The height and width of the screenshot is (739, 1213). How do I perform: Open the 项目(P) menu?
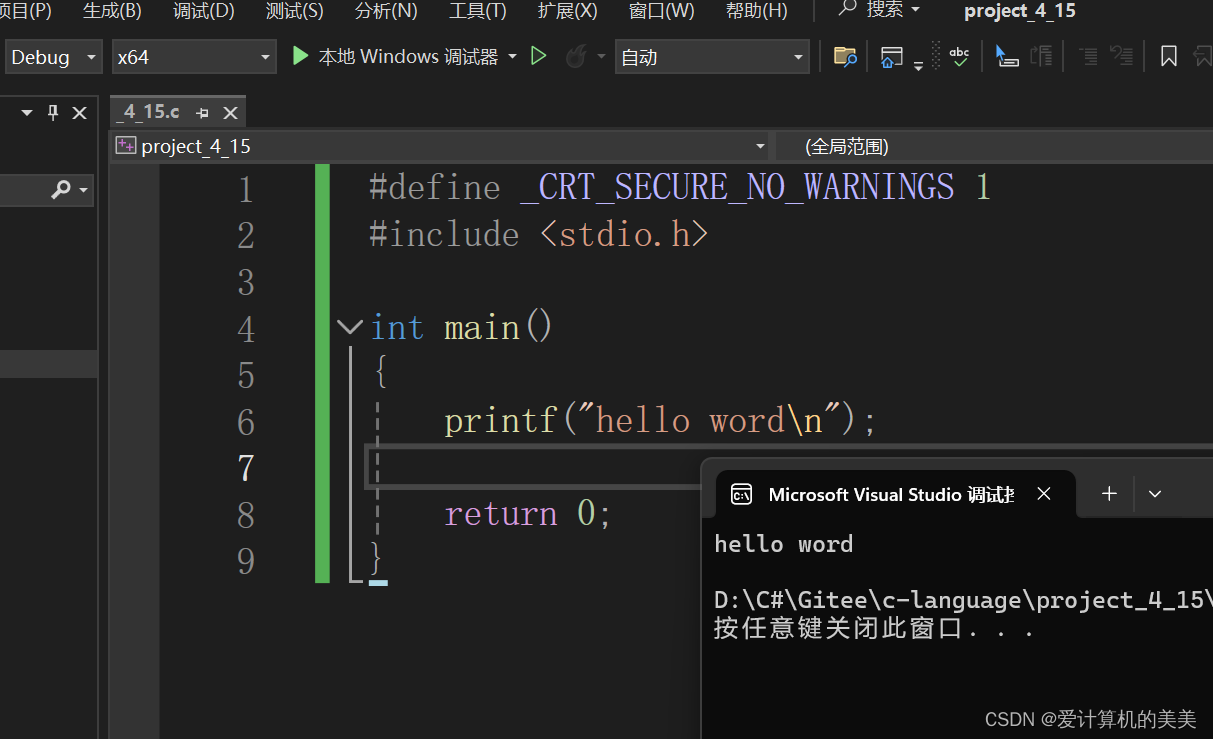click(26, 11)
